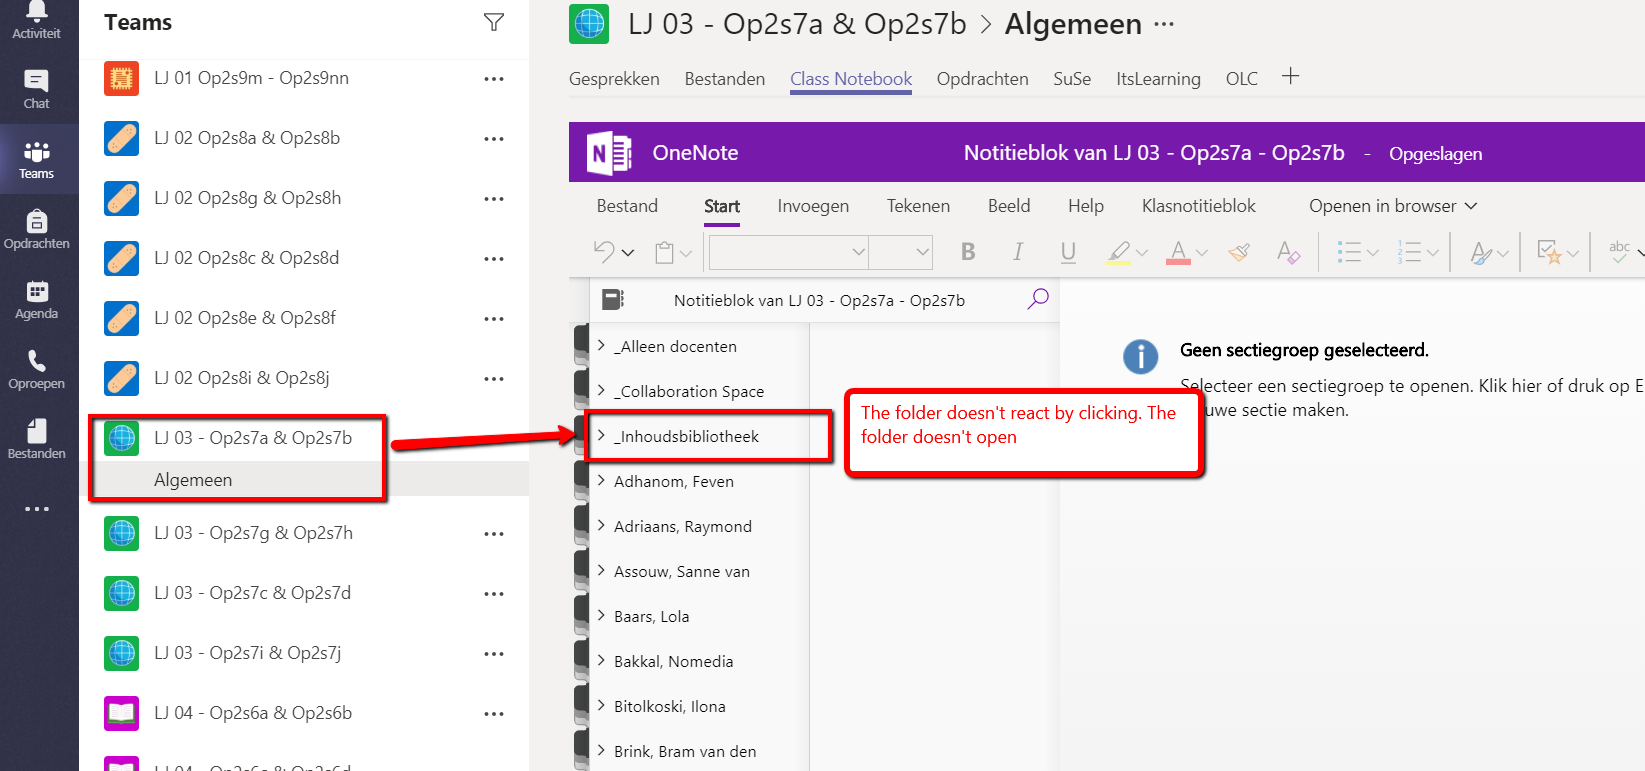Open the Klasnotitieblok ribbon tab
The width and height of the screenshot is (1645, 771).
point(1199,206)
